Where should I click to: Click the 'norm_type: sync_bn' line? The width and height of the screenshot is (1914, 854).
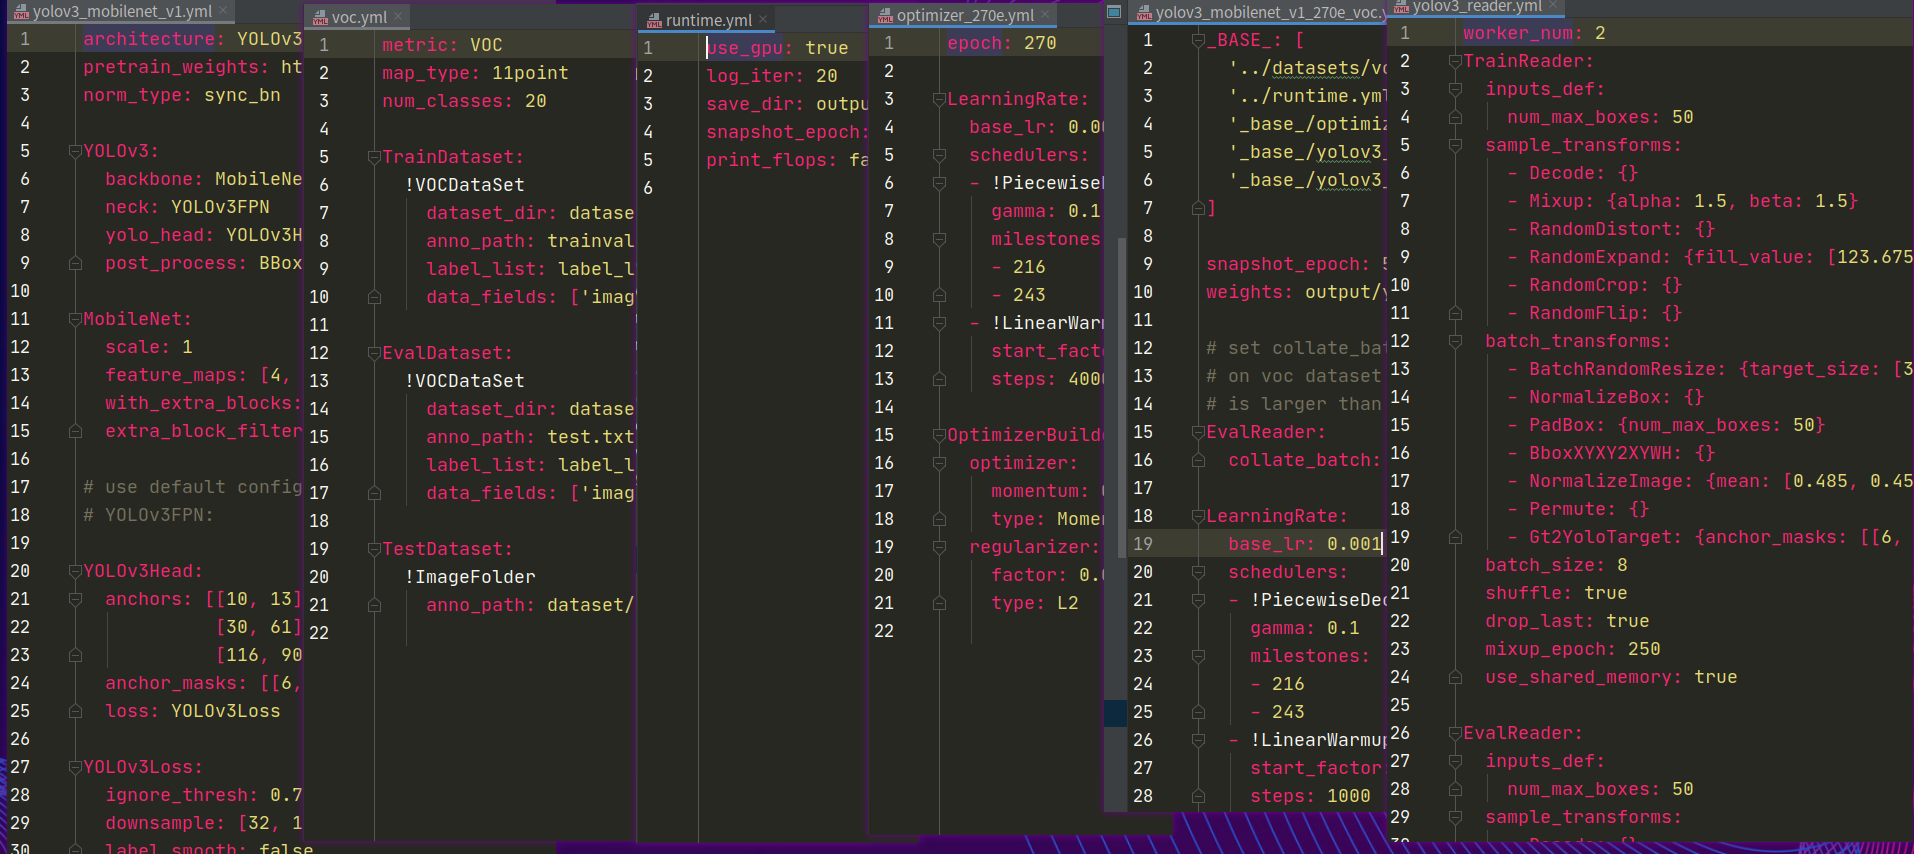[182, 95]
